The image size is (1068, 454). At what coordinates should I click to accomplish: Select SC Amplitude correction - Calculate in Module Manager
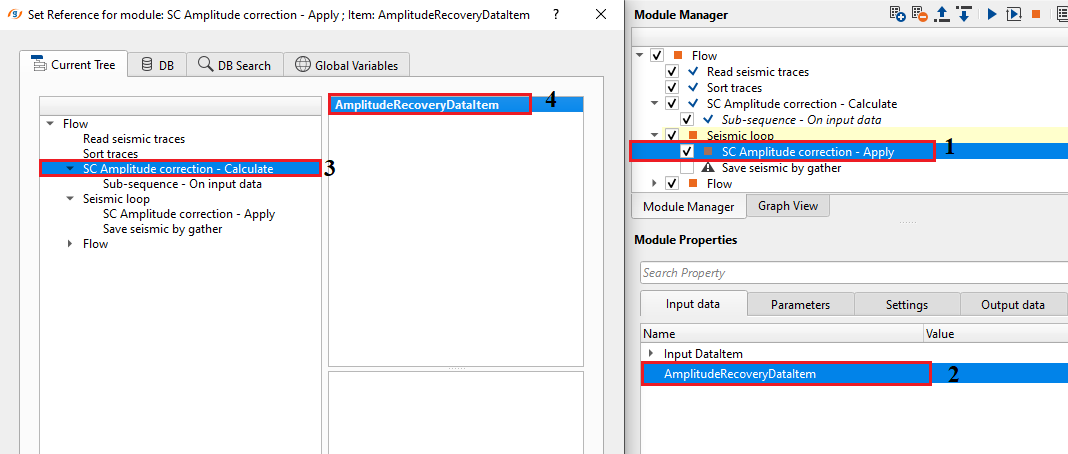[x=802, y=103]
